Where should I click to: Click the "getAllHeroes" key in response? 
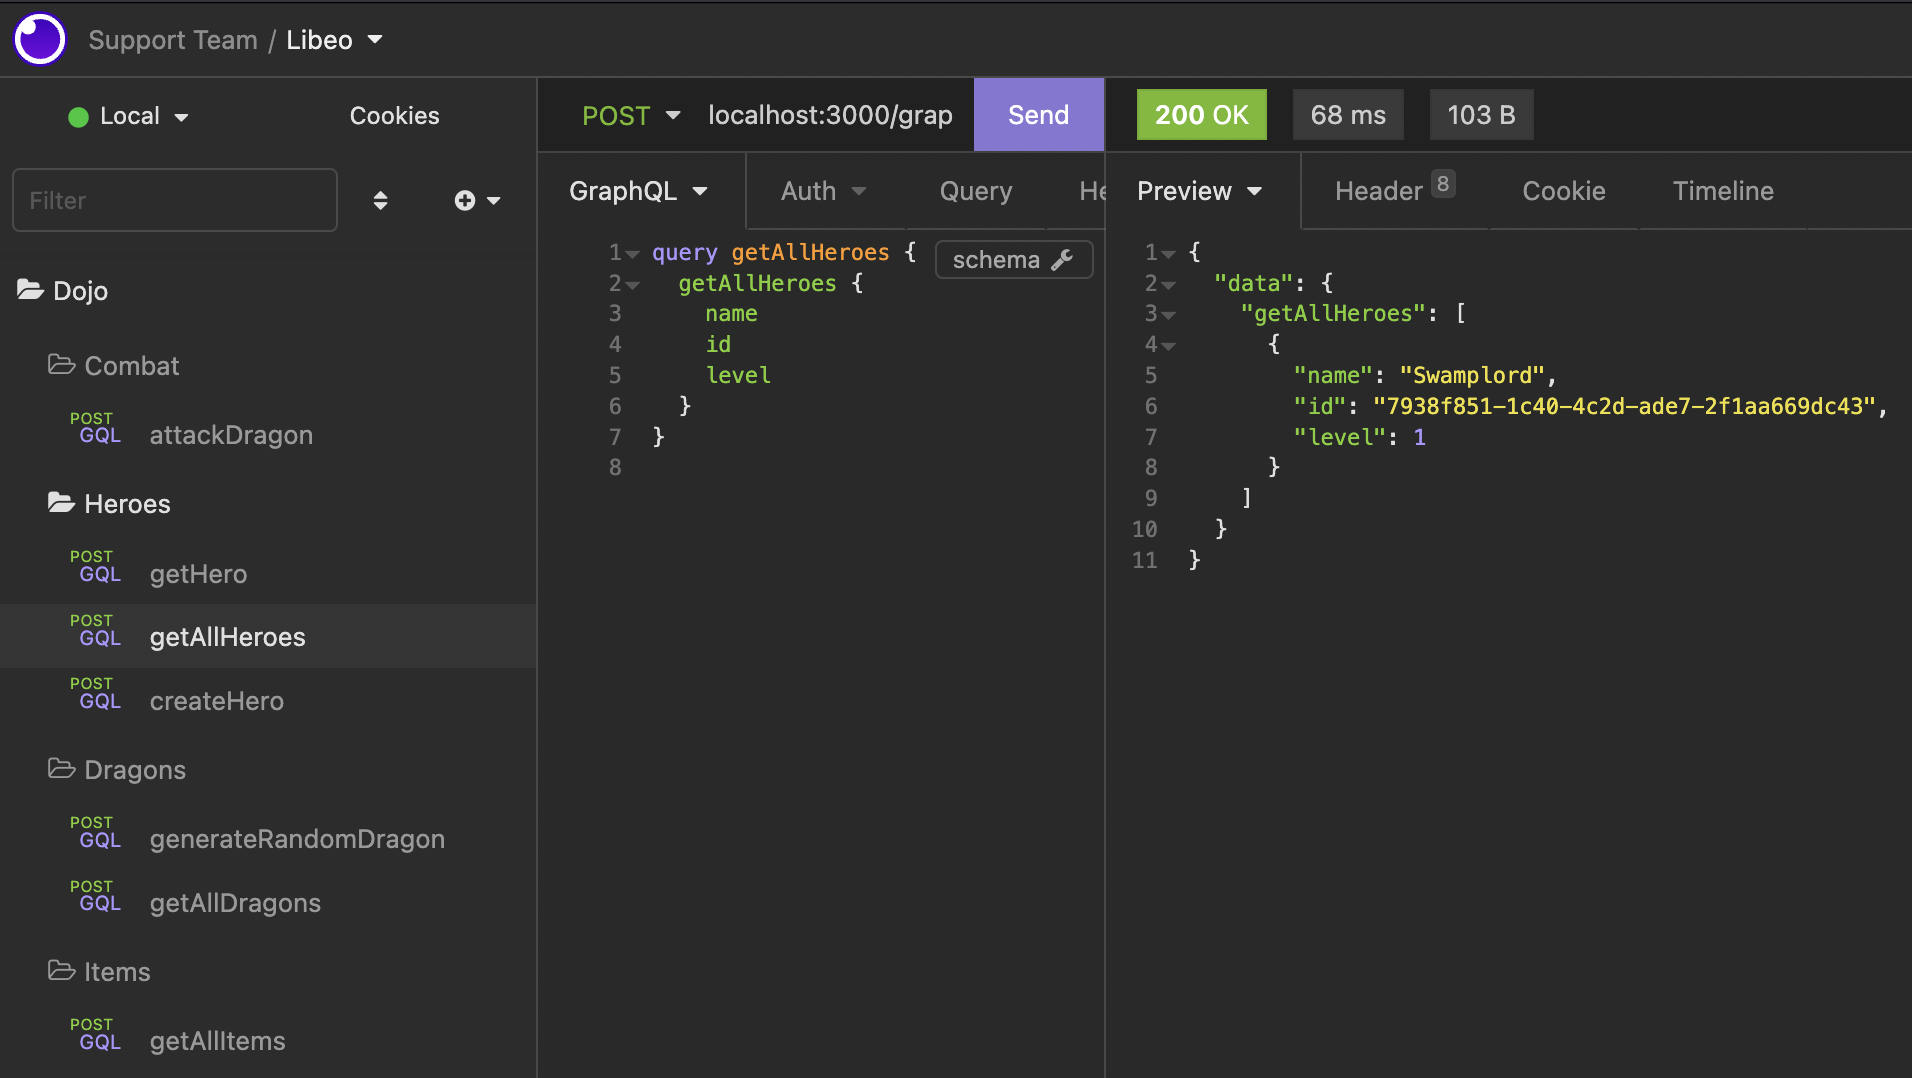[1332, 314]
